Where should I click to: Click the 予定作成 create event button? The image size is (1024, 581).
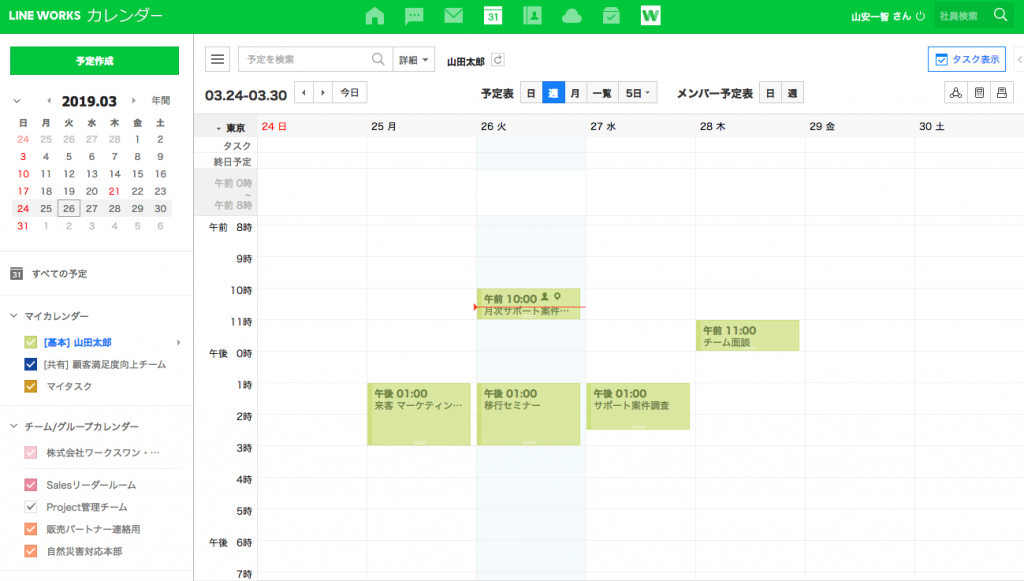point(94,61)
